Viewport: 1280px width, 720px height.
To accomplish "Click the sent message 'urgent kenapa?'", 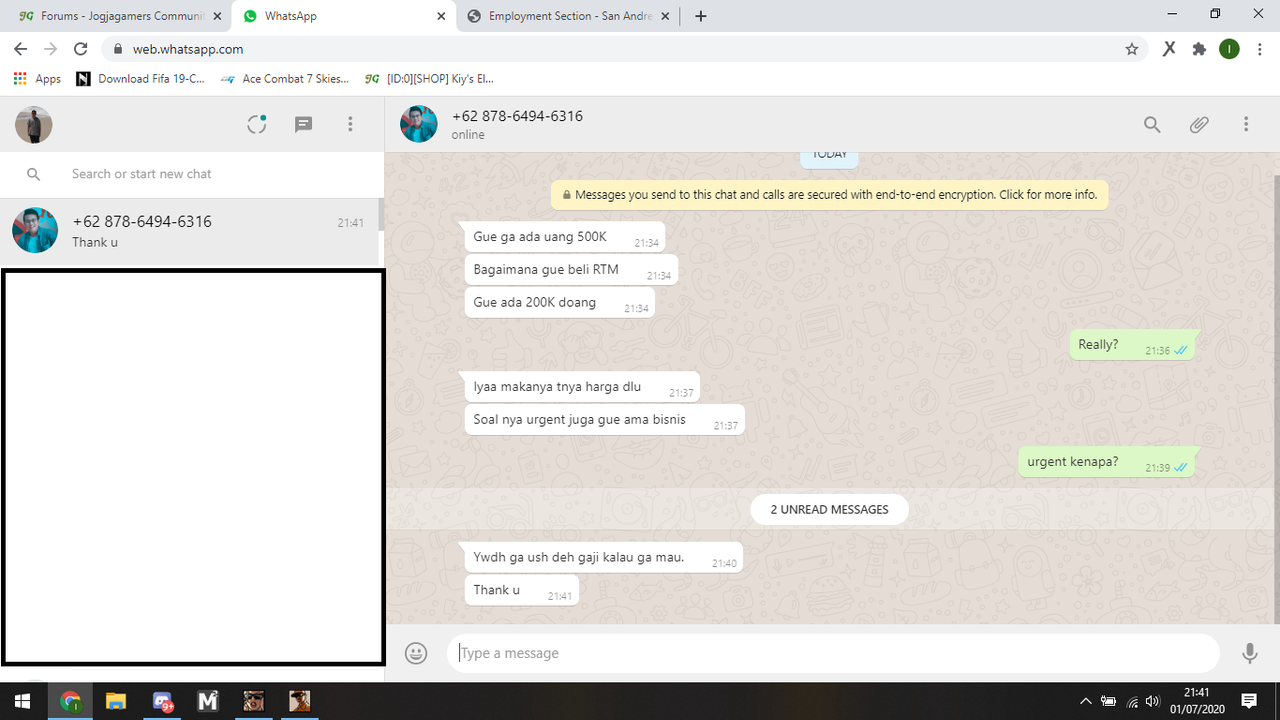I will [x=1107, y=462].
